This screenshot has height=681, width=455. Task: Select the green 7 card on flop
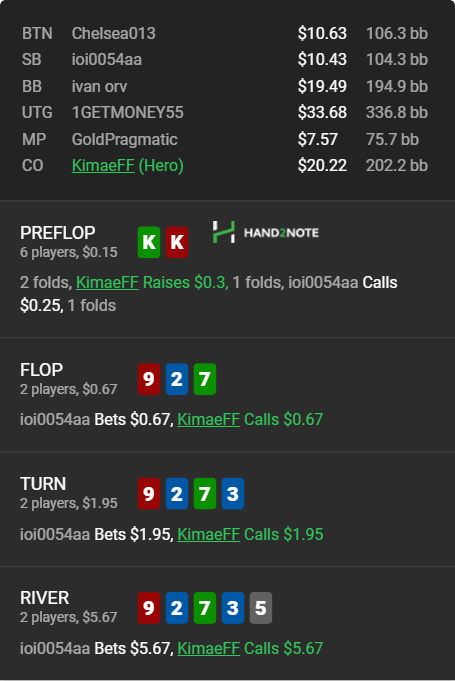coord(204,379)
